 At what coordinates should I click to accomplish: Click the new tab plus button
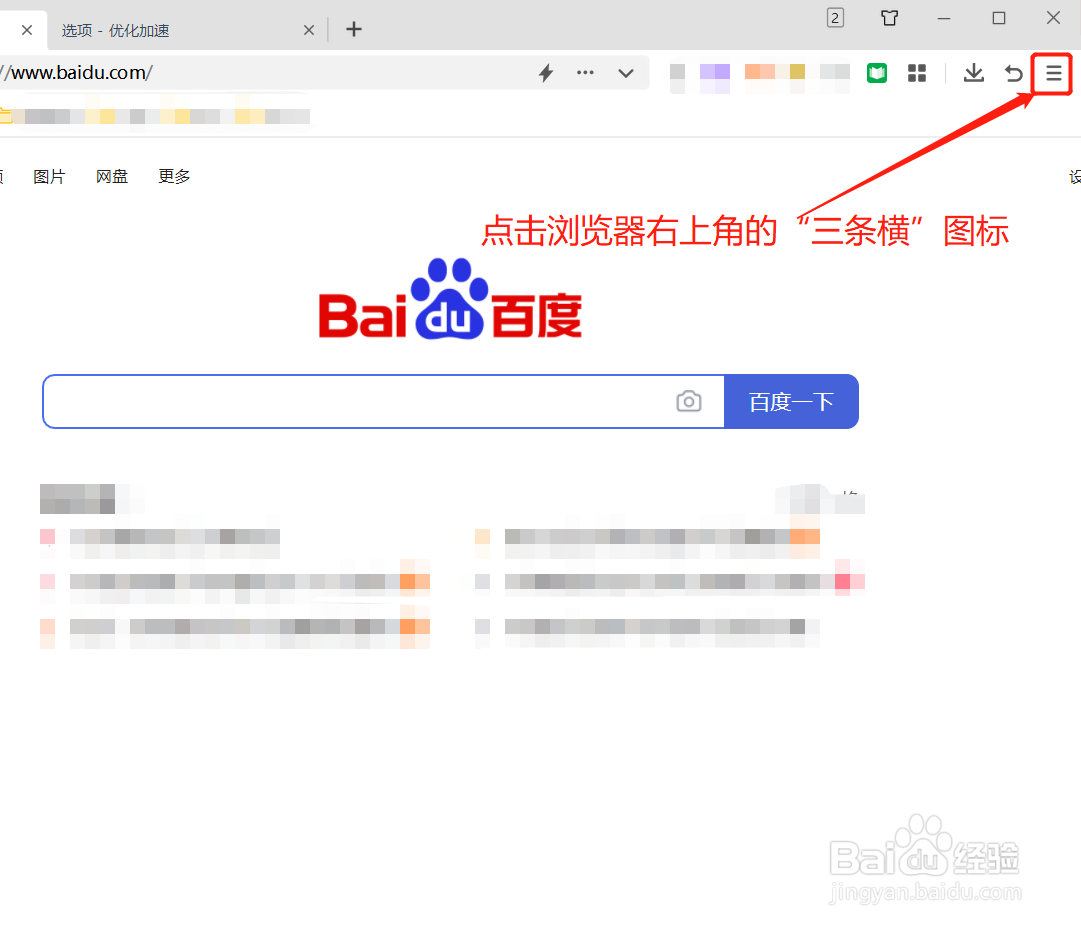(354, 29)
